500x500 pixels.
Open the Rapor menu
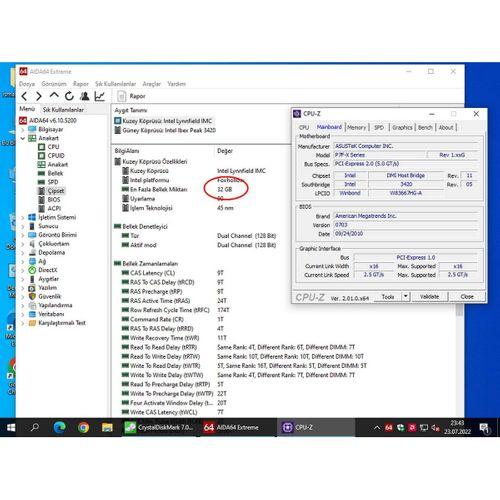point(81,84)
